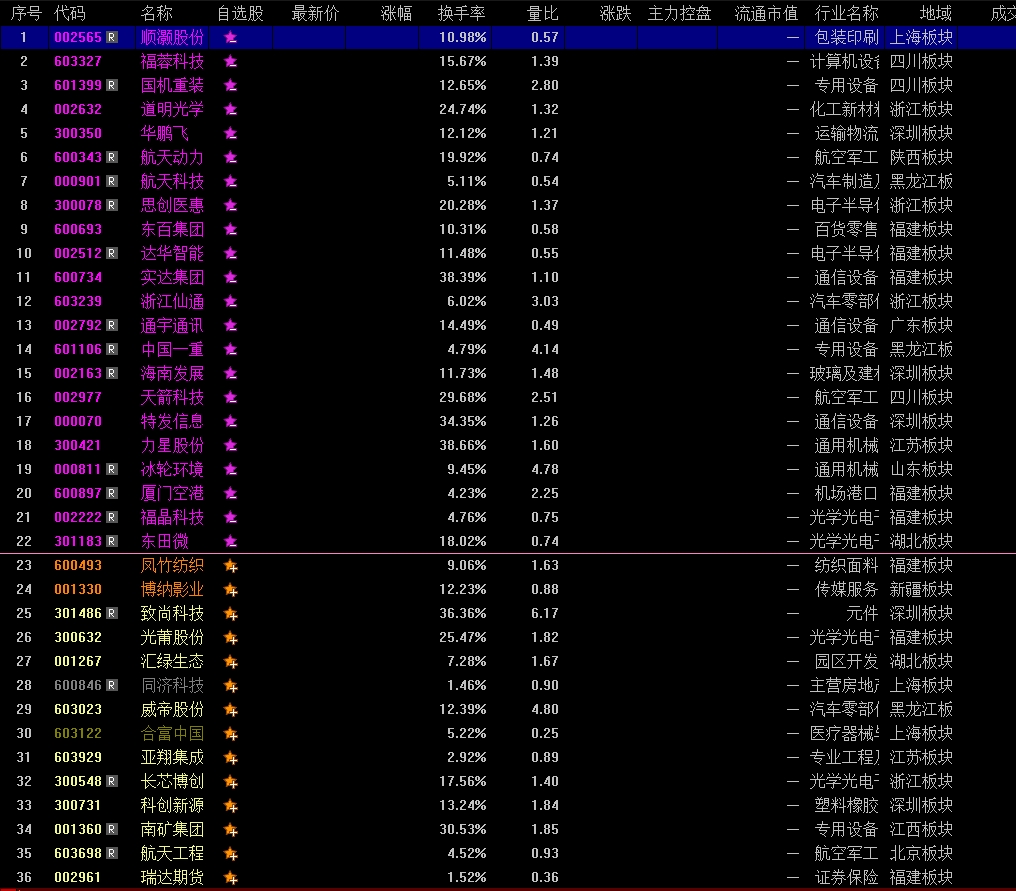1016x891 pixels.
Task: Click volume ratio value 6.17
Action: 544,613
